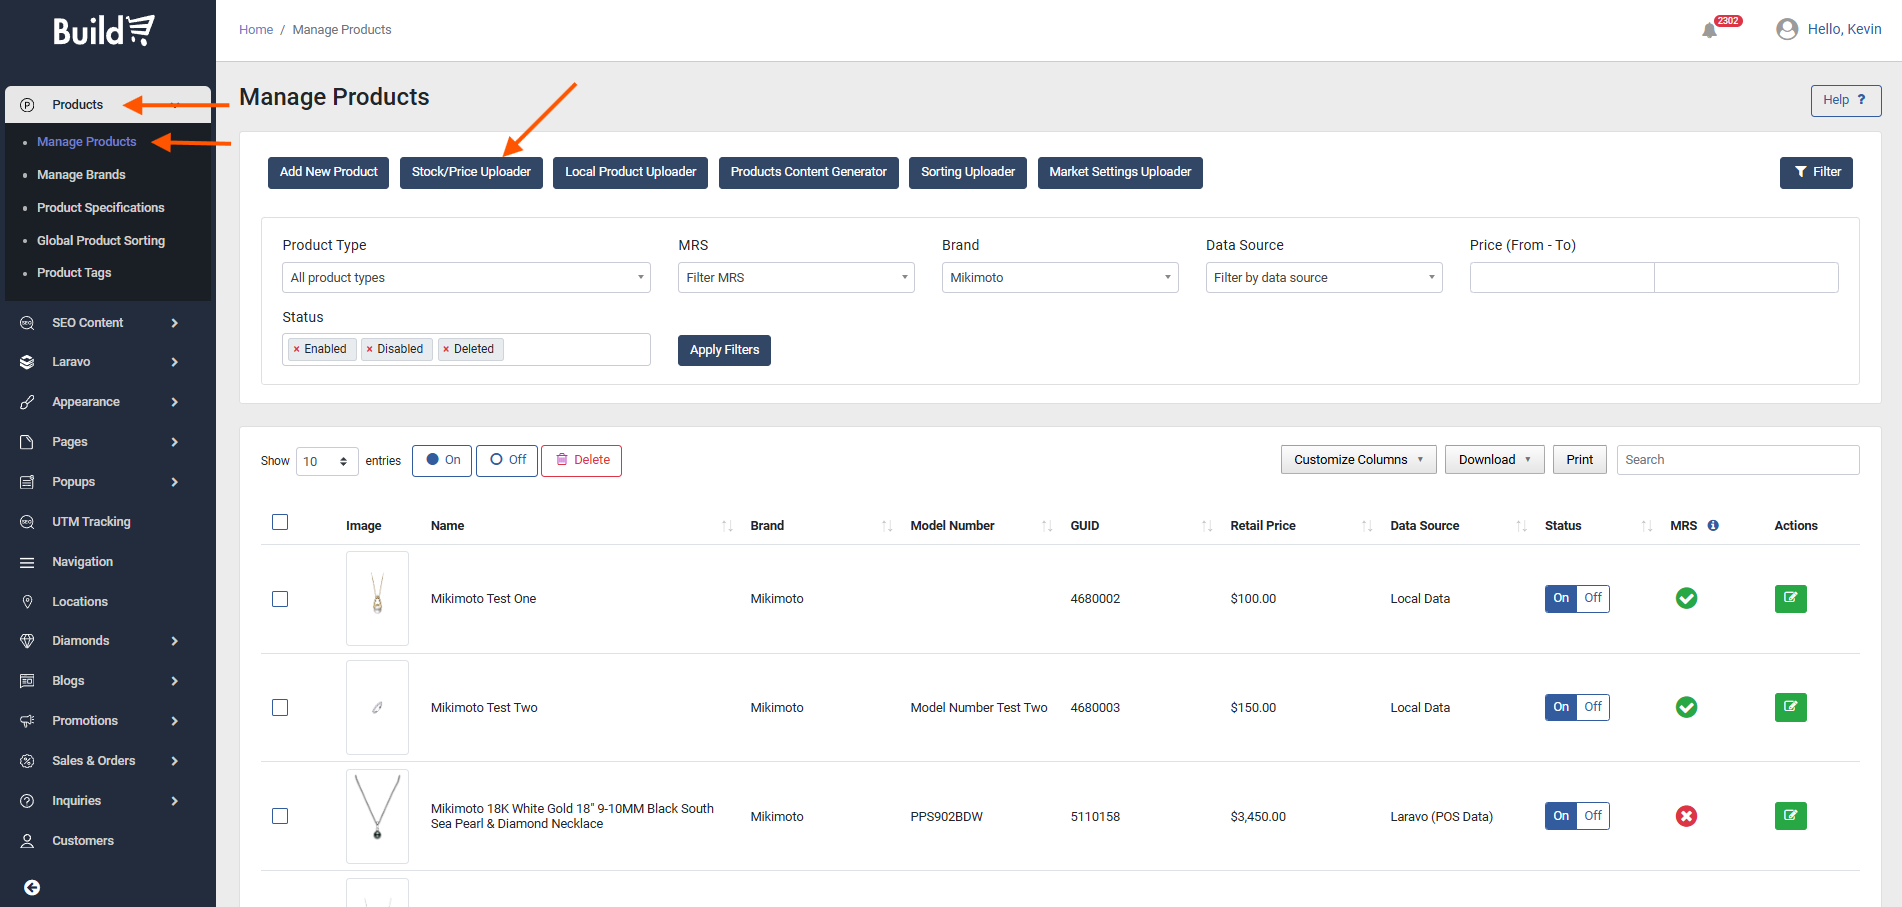Open the Brand dropdown showing Mikimoto
The height and width of the screenshot is (907, 1902).
pyautogui.click(x=1060, y=278)
